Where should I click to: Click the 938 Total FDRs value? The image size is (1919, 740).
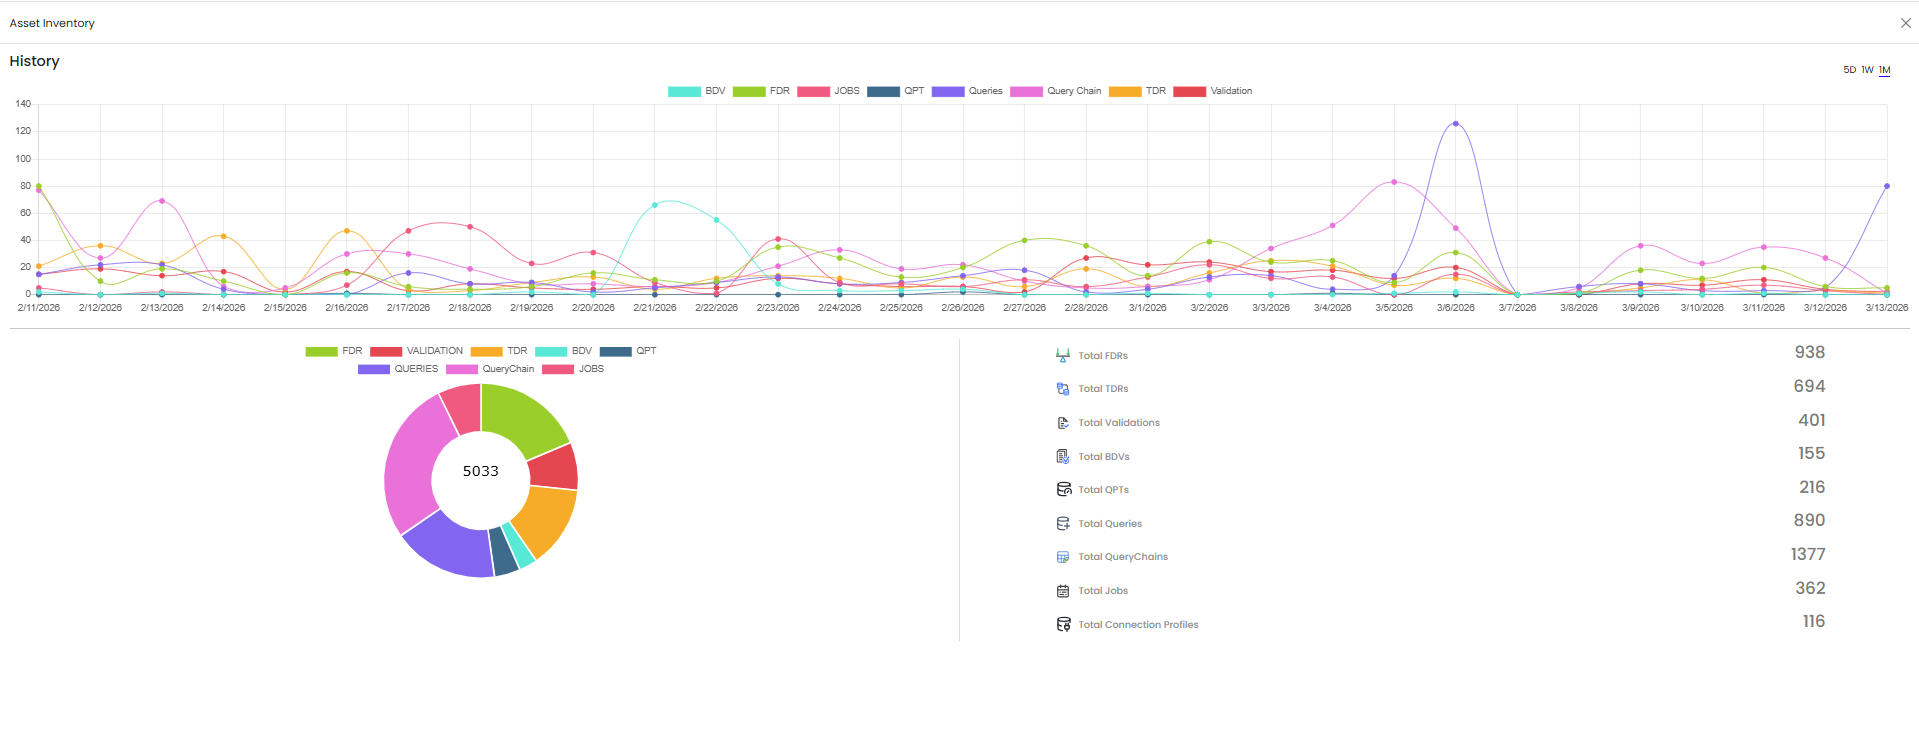pos(1810,352)
